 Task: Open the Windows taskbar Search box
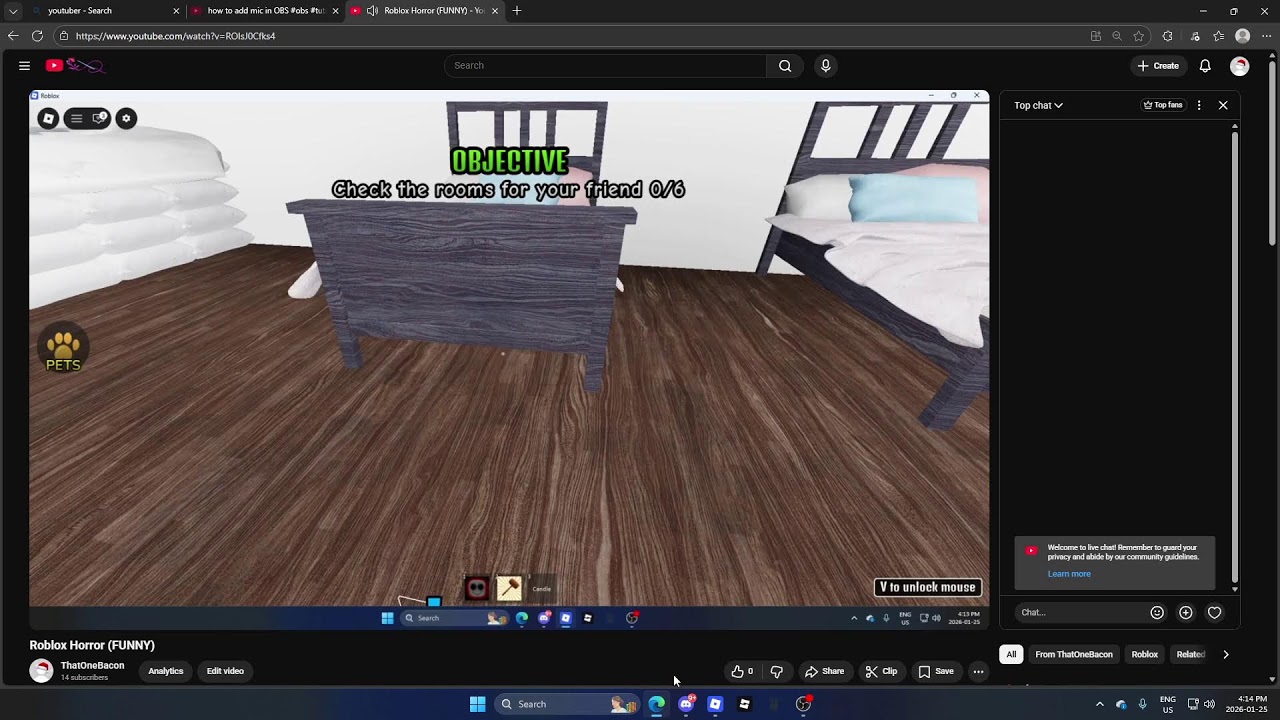(x=566, y=704)
